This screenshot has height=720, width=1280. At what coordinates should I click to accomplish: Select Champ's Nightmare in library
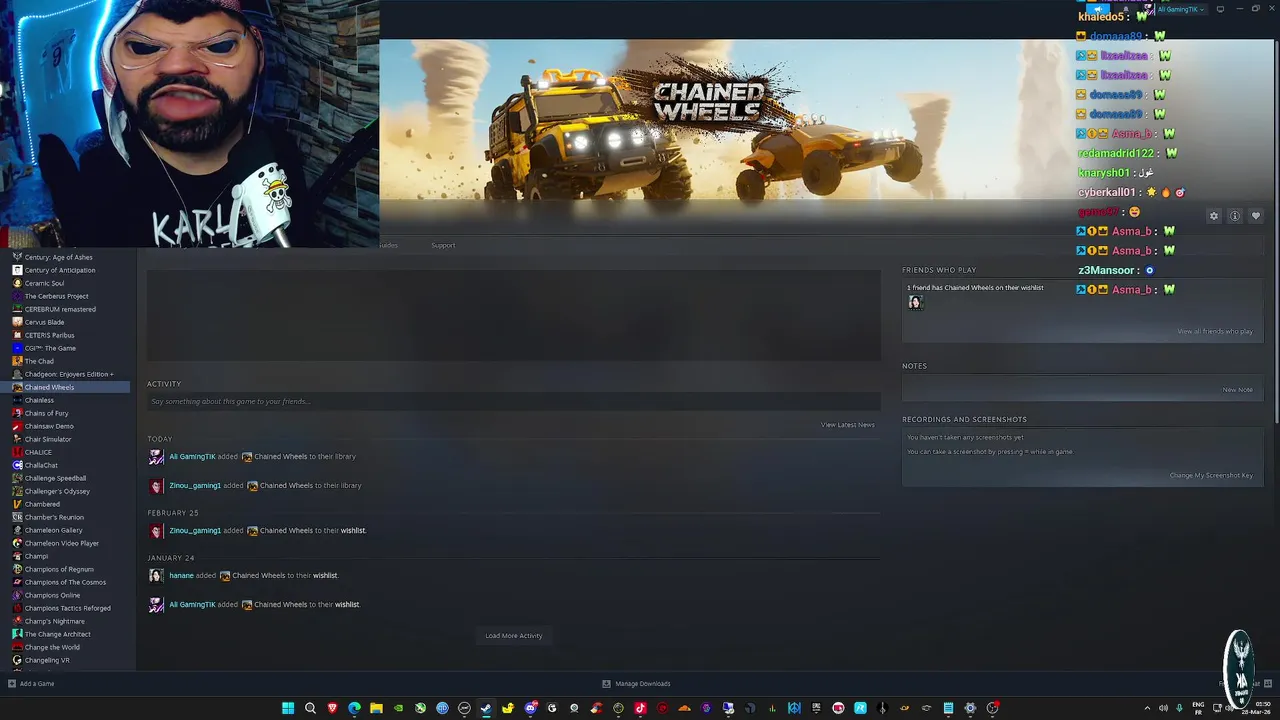point(66,621)
